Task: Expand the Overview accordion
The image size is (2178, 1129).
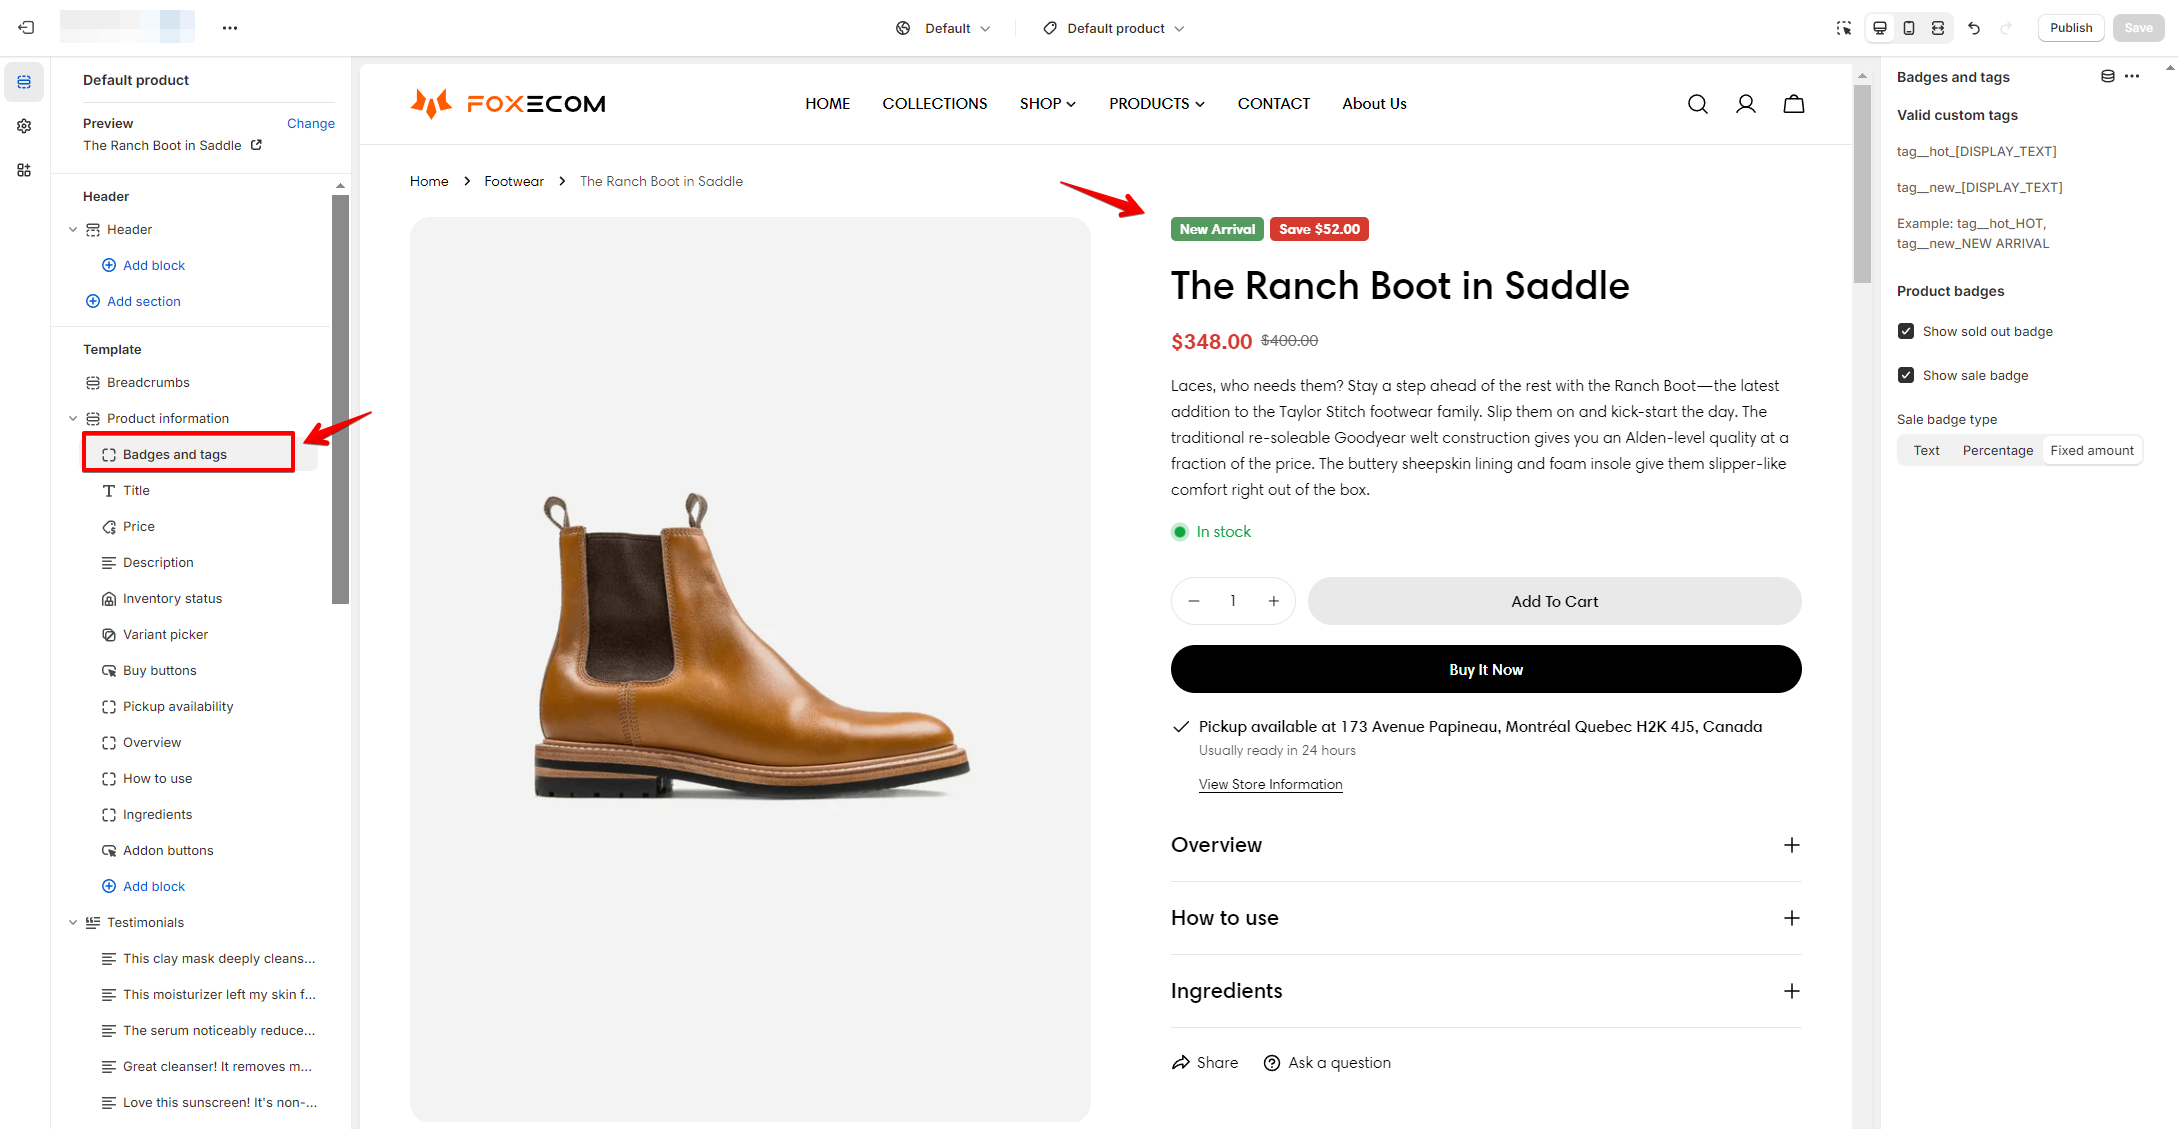Action: [x=1486, y=845]
